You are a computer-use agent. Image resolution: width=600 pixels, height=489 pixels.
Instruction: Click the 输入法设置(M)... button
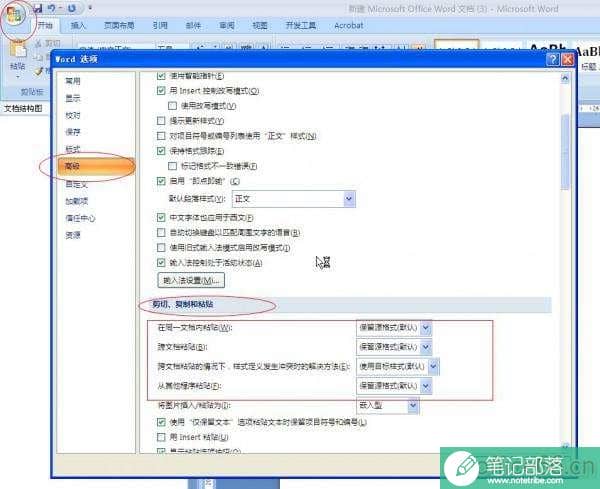191,280
